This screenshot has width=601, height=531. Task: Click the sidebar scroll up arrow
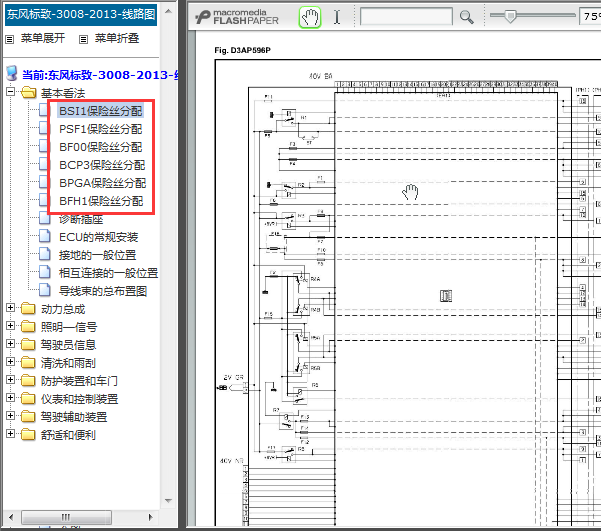click(168, 11)
